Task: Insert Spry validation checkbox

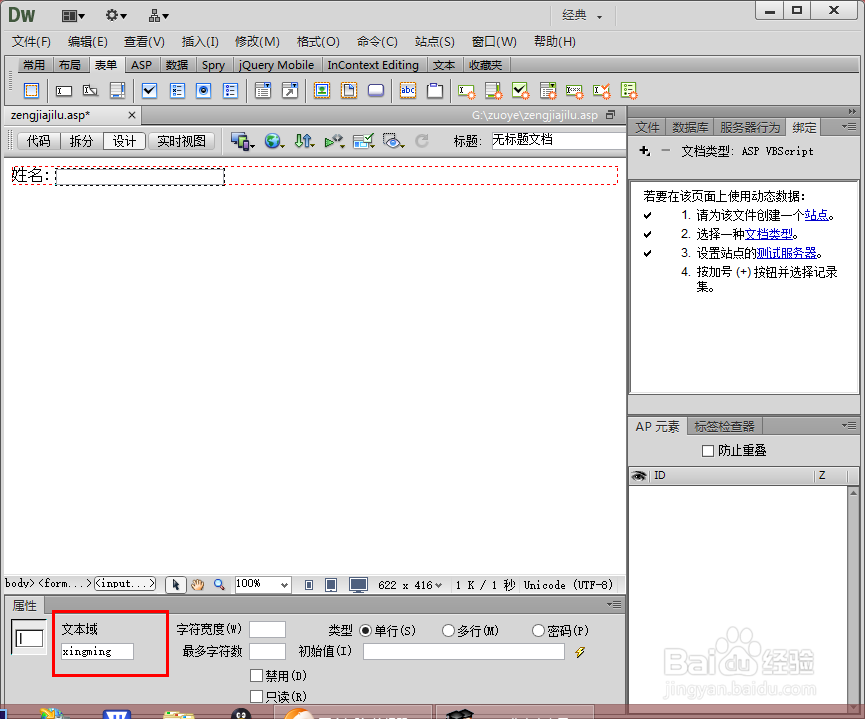Action: (521, 91)
